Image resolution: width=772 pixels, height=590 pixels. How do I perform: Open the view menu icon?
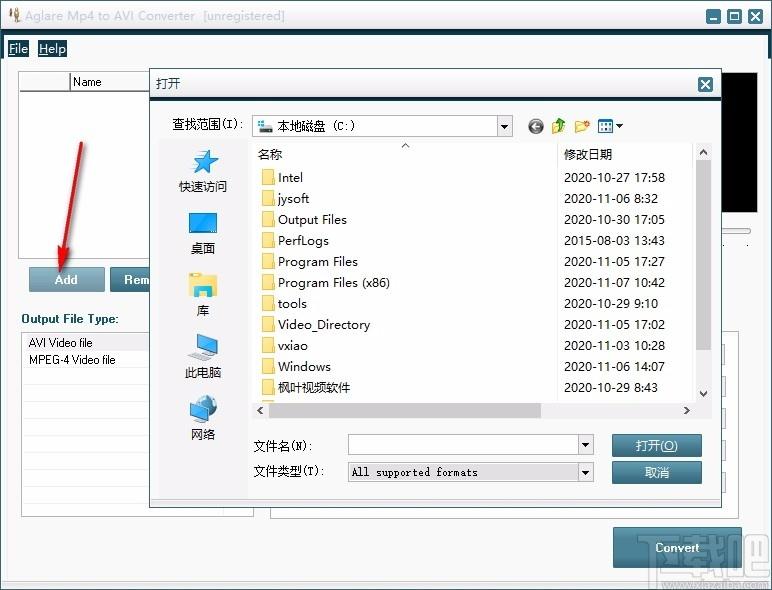[x=610, y=126]
